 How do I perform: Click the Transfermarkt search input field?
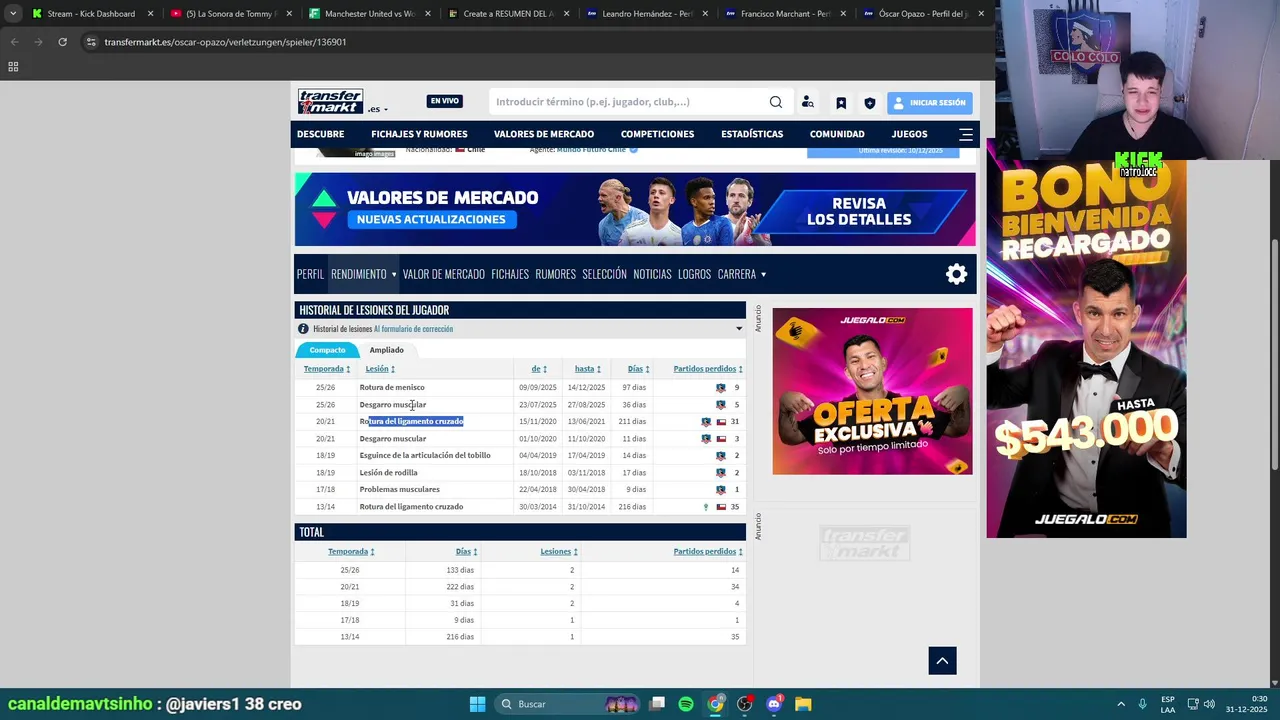point(628,102)
